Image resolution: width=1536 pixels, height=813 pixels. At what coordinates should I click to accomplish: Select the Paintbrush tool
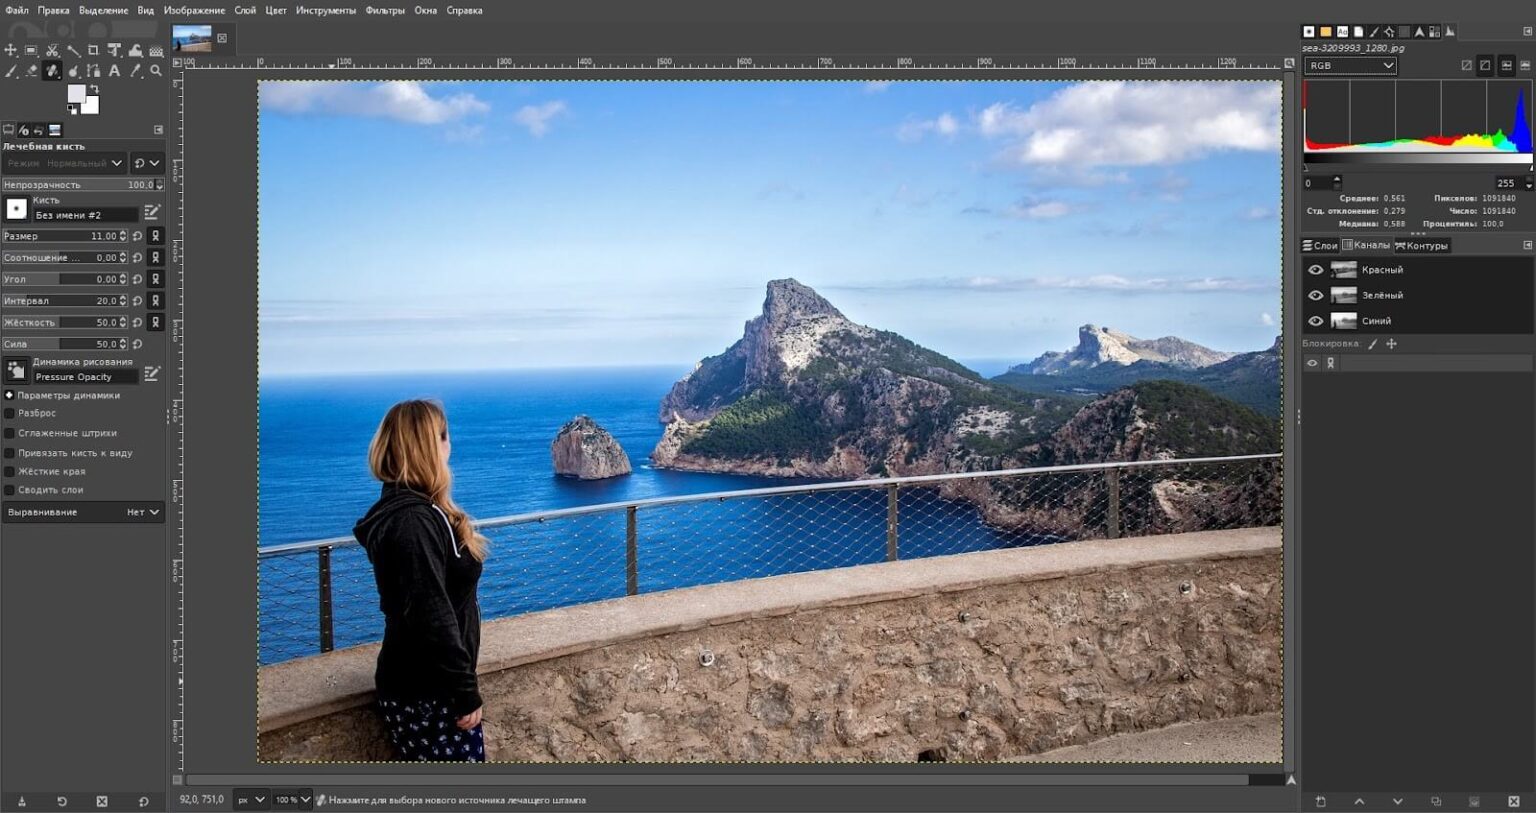(11, 71)
